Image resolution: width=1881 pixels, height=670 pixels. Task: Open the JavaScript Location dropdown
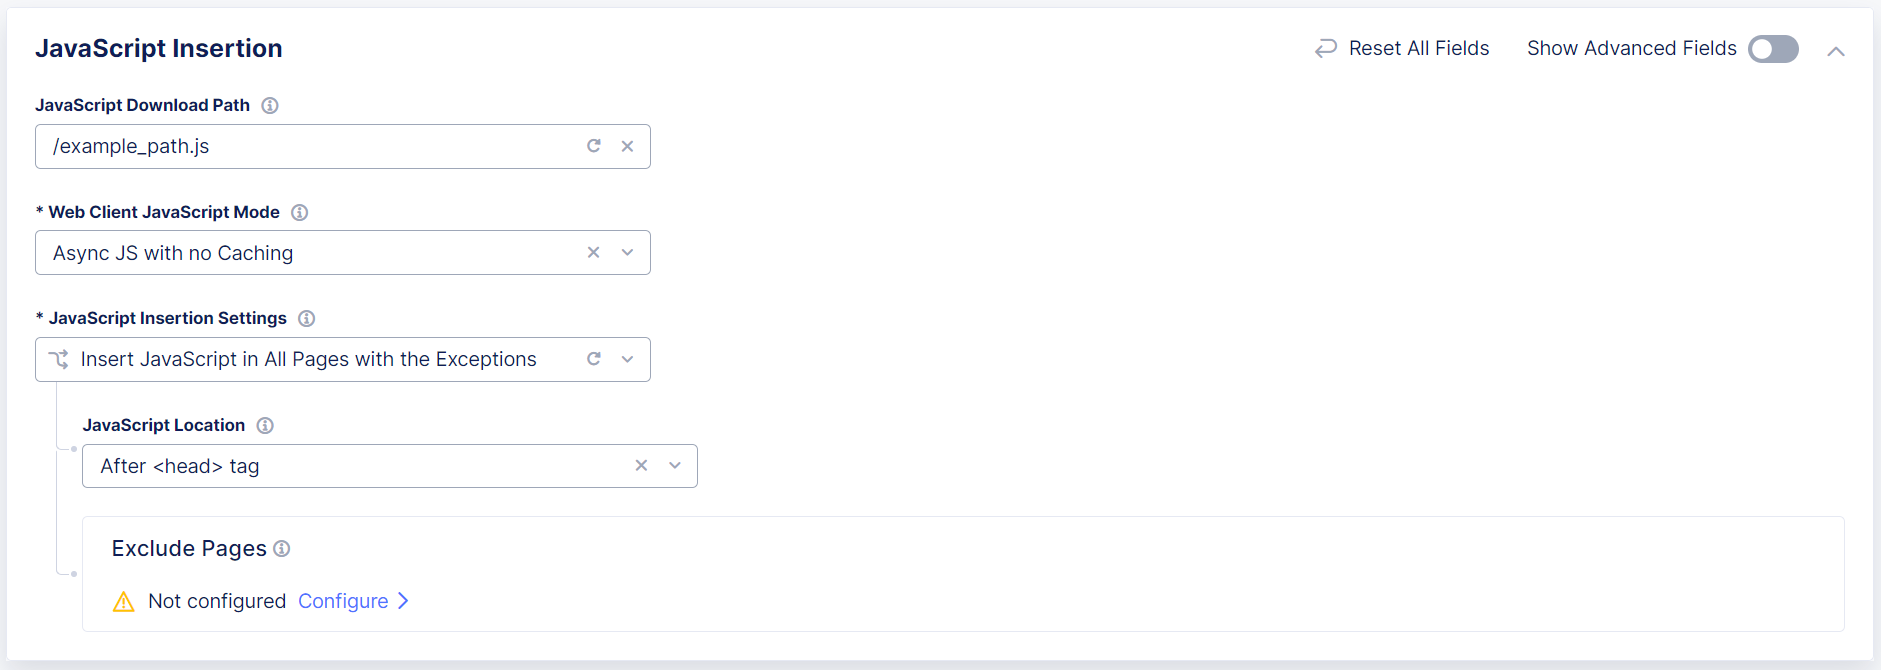[x=674, y=466]
